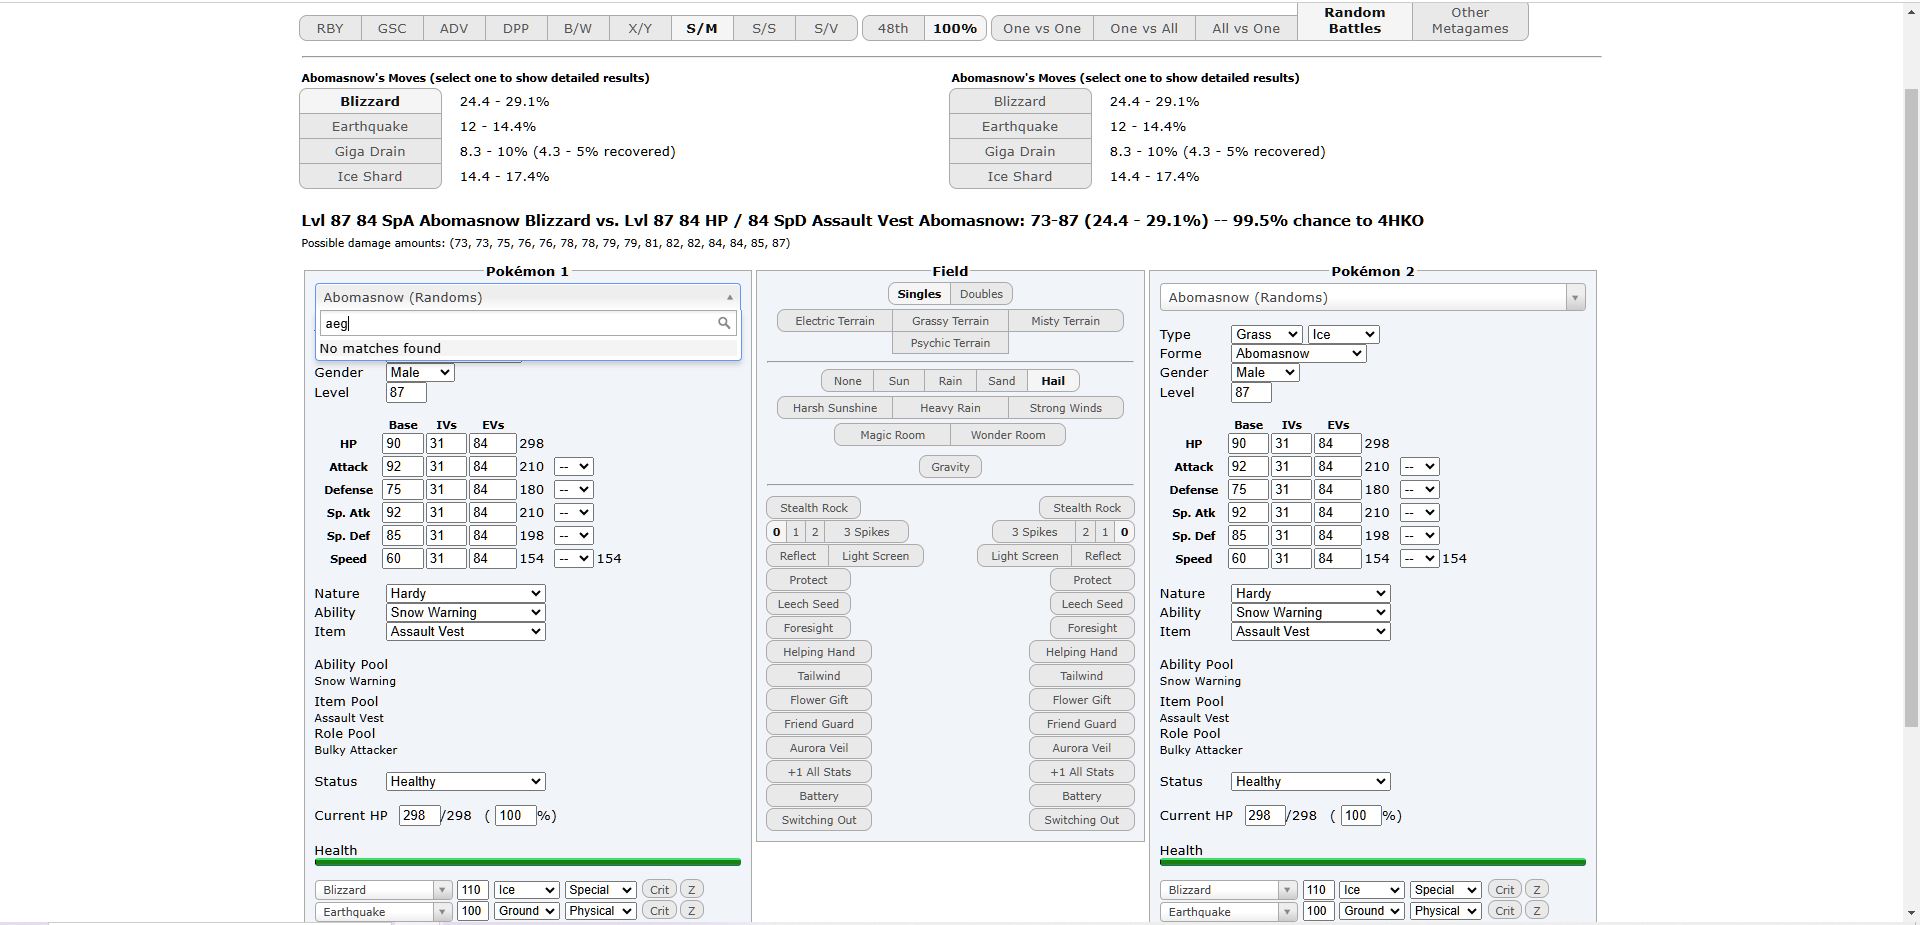Toggle Stealth Rock on Pokémon 1 side

pyautogui.click(x=813, y=508)
